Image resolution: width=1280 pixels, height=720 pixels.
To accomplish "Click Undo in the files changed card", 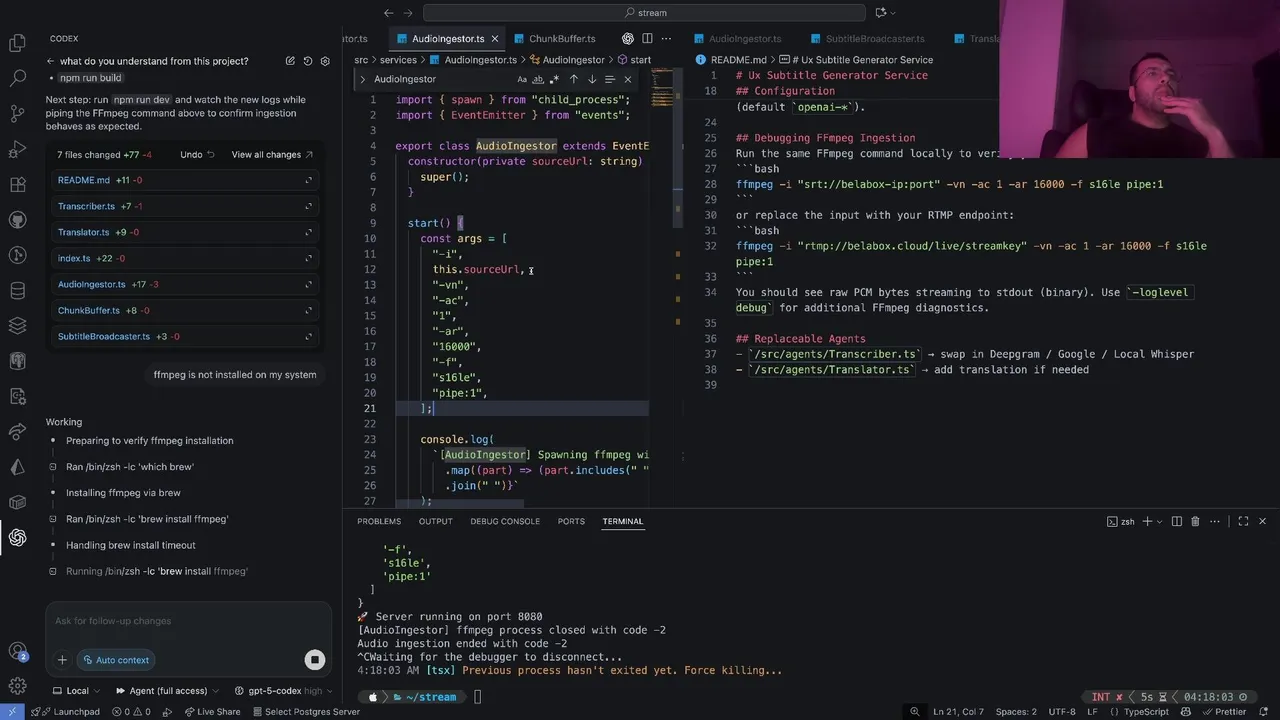I will [x=197, y=155].
